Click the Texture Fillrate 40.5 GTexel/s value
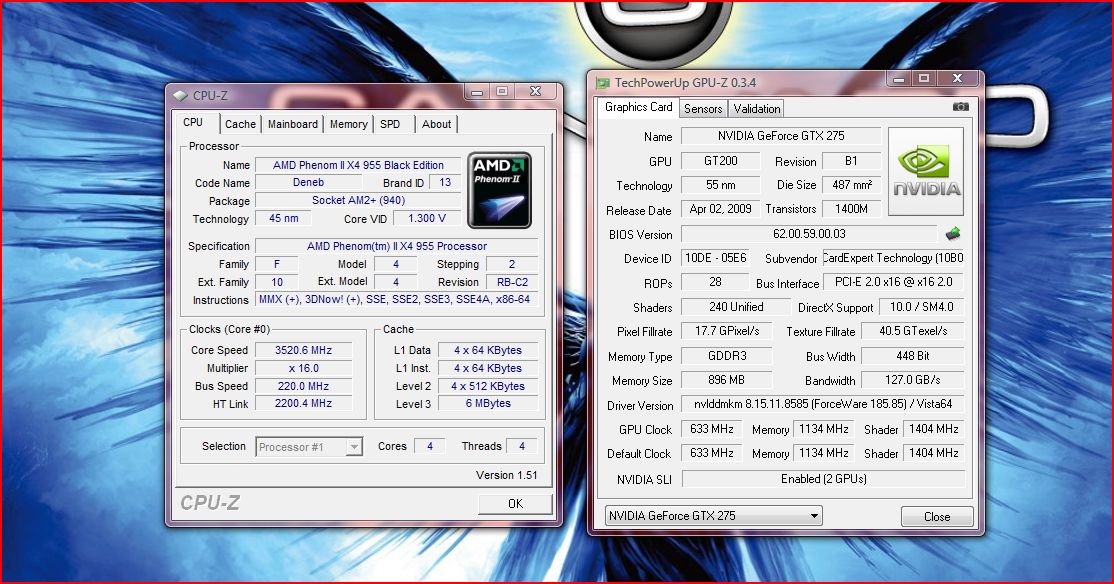1114x584 pixels. [x=912, y=331]
